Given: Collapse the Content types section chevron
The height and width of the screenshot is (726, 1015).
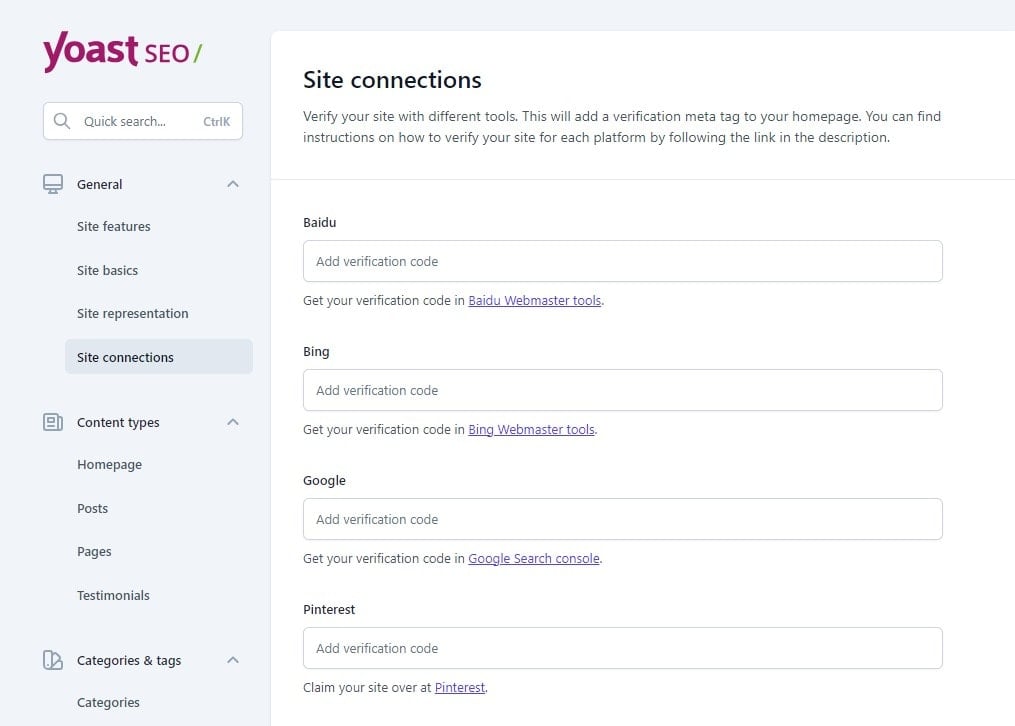Looking at the screenshot, I should (233, 423).
